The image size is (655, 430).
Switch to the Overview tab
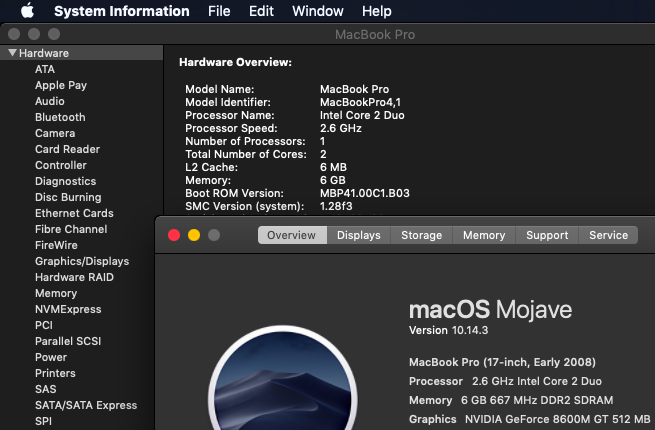point(292,235)
